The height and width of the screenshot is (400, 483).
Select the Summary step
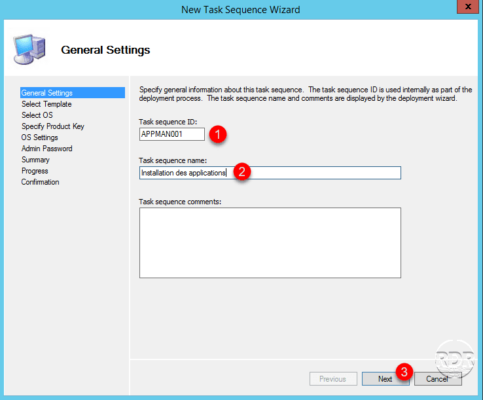click(x=35, y=160)
